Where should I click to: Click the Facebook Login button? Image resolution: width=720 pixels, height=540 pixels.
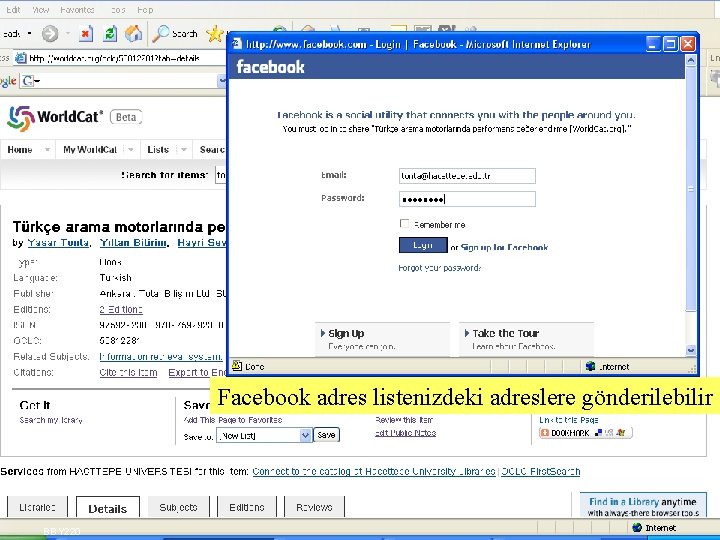[423, 245]
